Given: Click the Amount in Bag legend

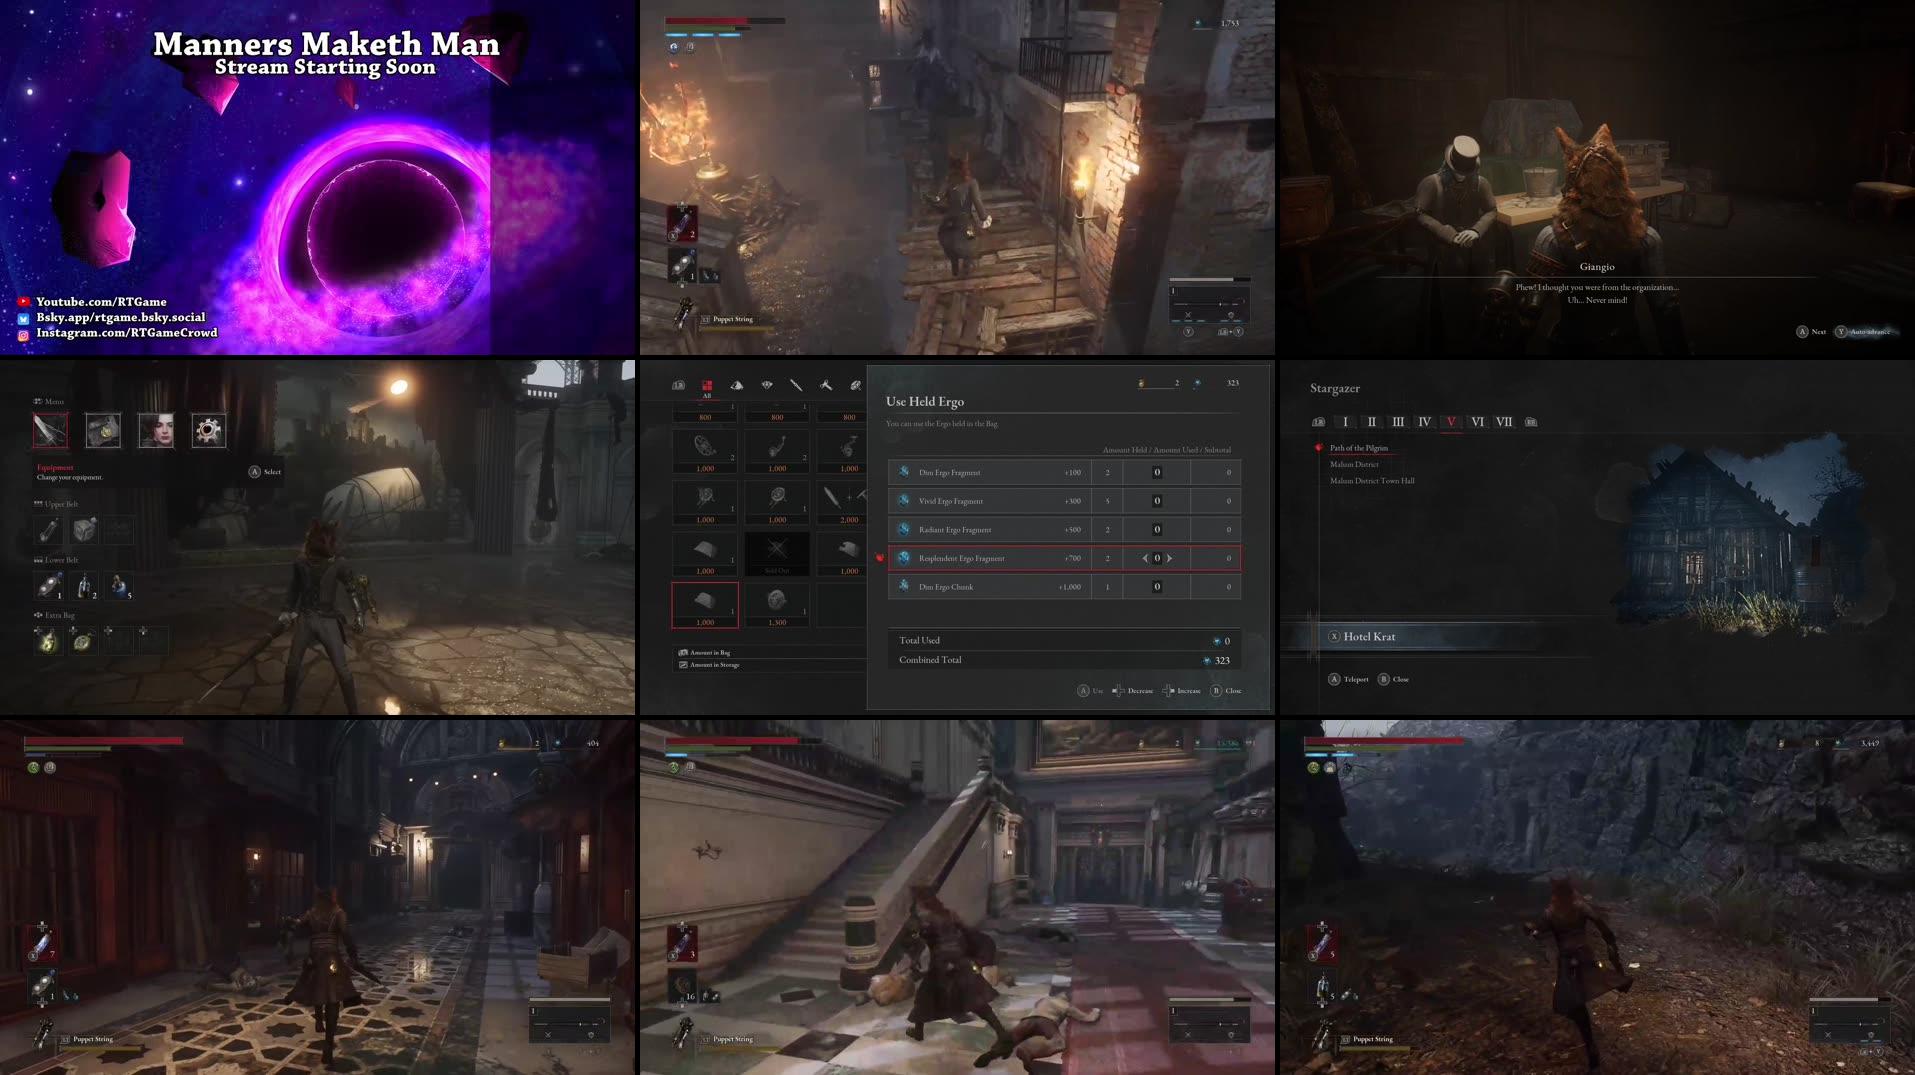Looking at the screenshot, I should tap(705, 653).
